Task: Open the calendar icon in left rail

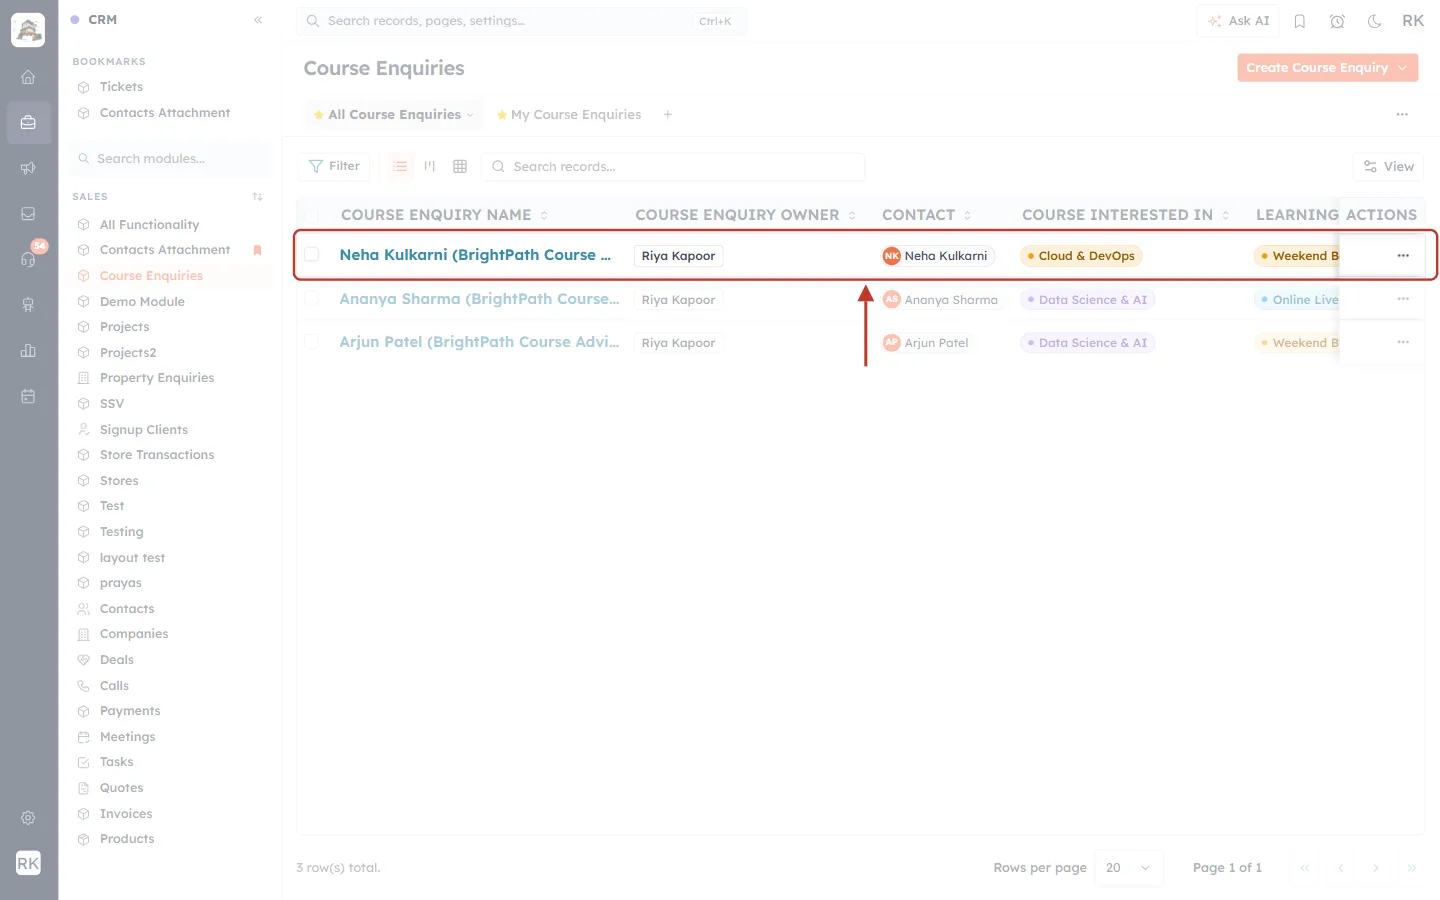Action: click(x=28, y=396)
